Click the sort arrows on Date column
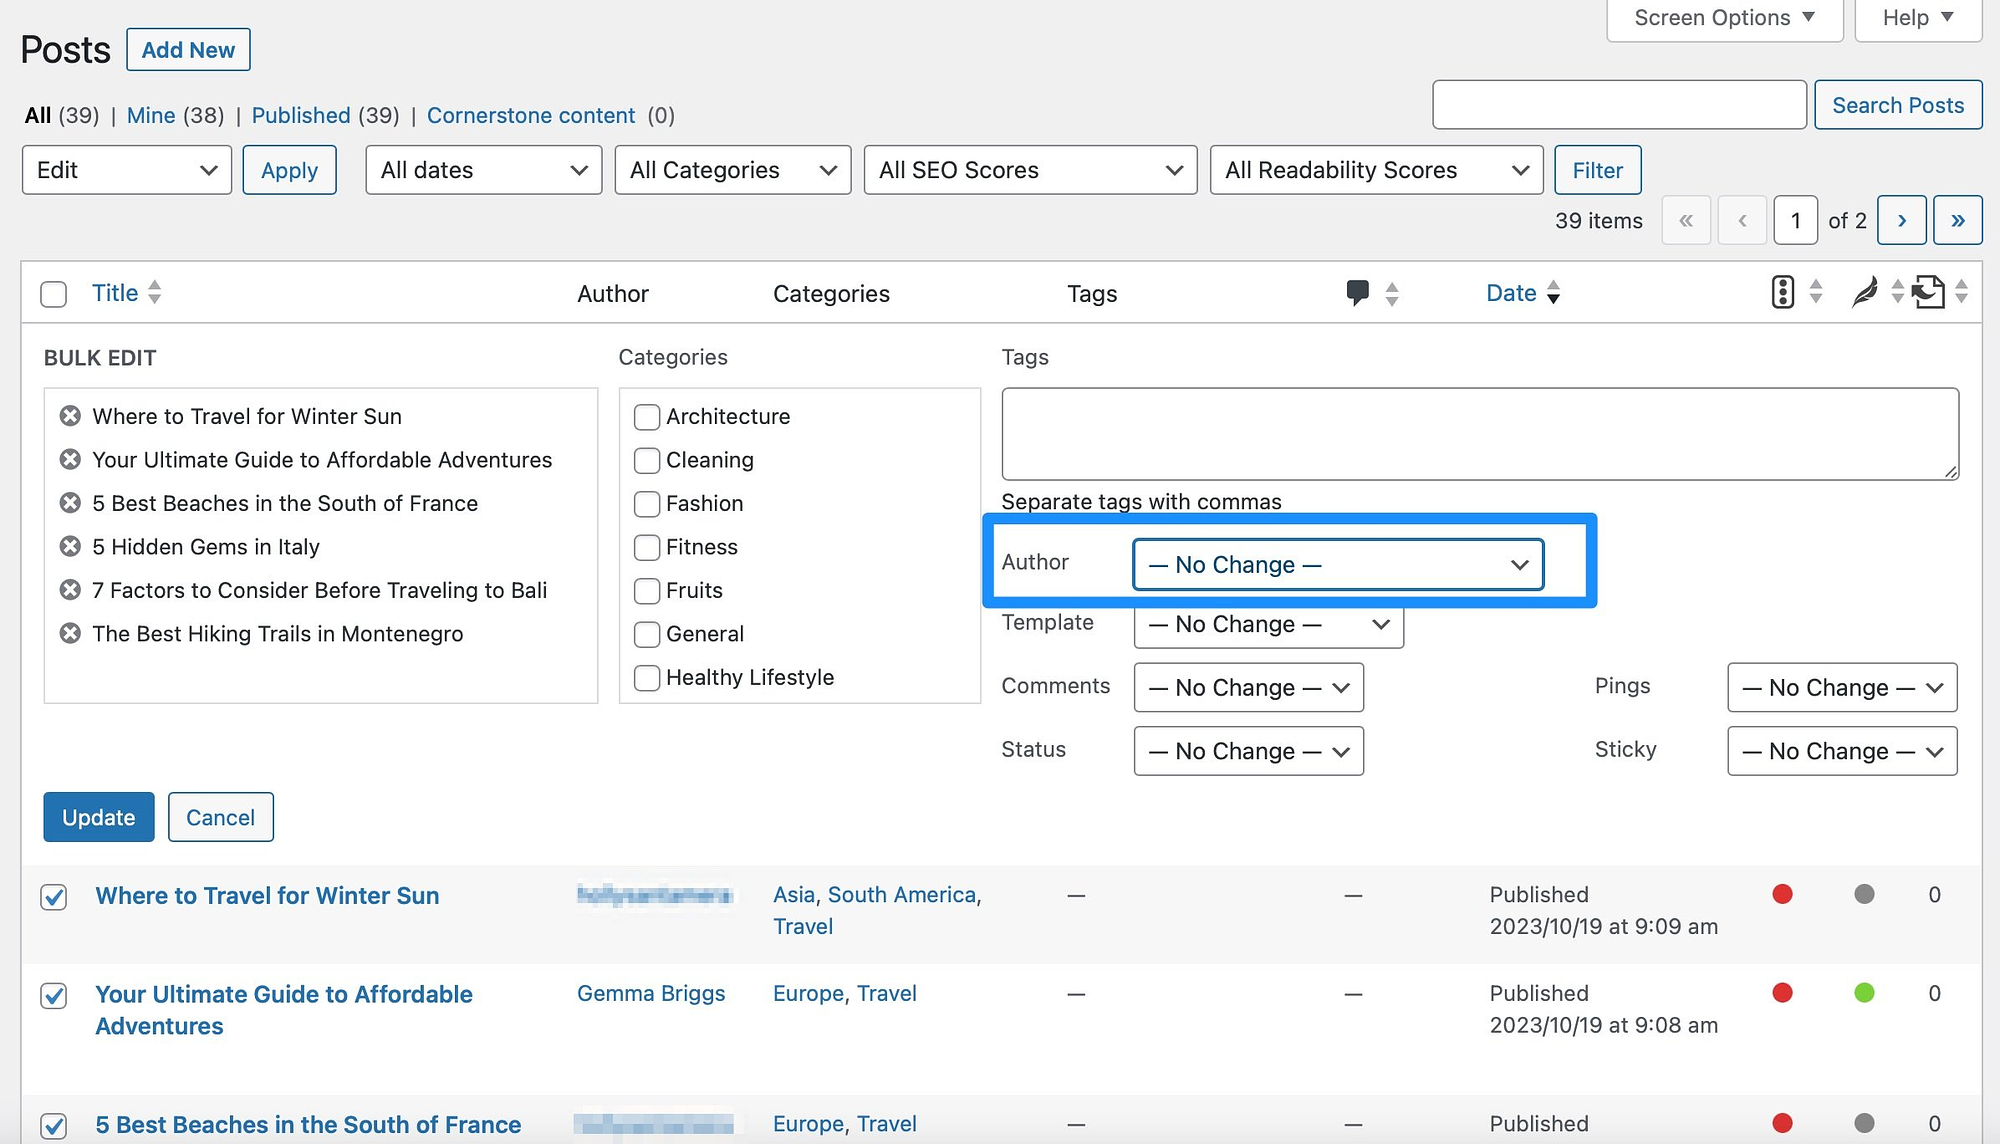2000x1144 pixels. coord(1554,291)
